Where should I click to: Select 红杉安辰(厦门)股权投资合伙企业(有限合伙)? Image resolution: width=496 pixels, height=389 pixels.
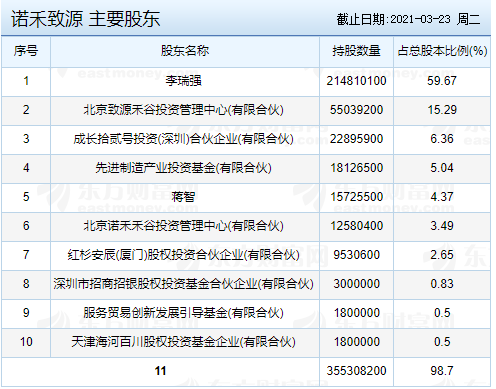(183, 255)
